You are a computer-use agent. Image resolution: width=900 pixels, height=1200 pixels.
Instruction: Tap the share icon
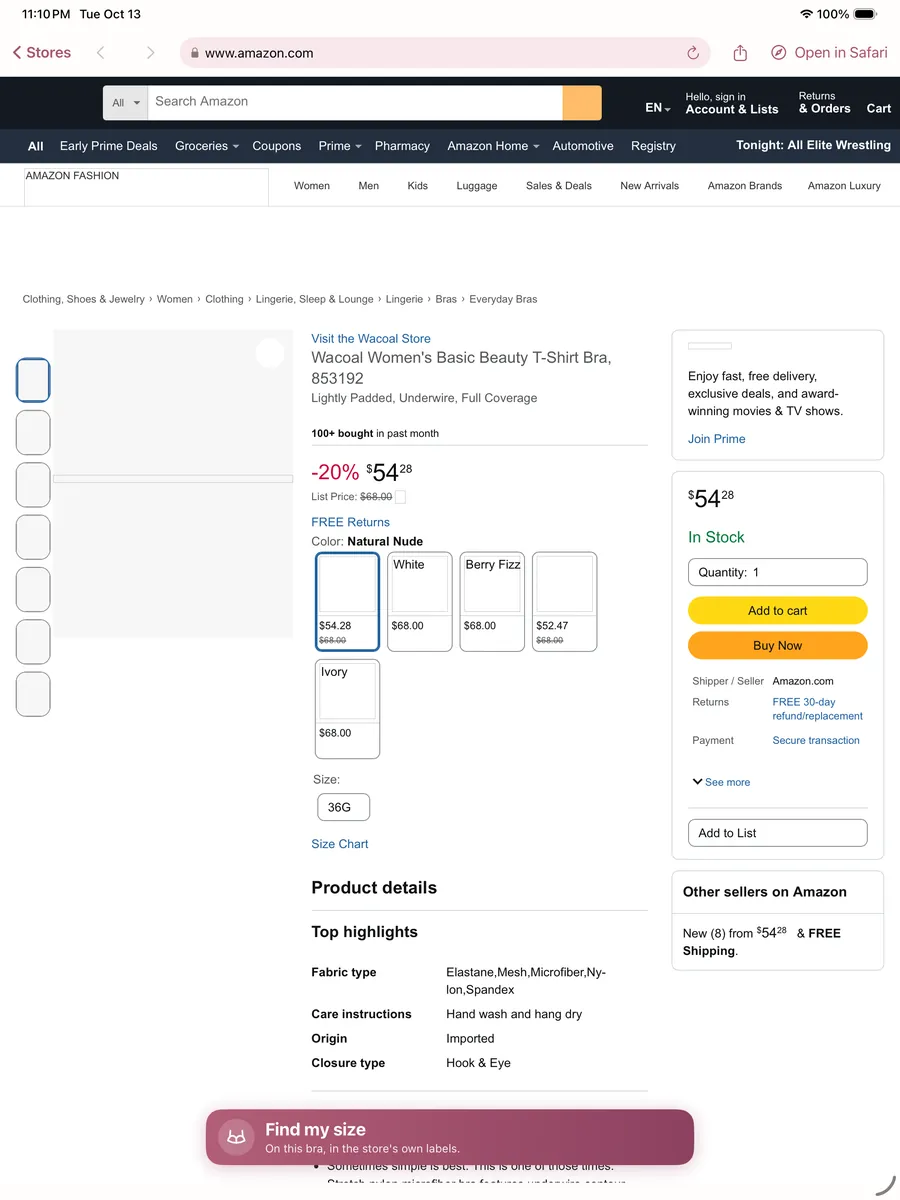[x=740, y=52]
